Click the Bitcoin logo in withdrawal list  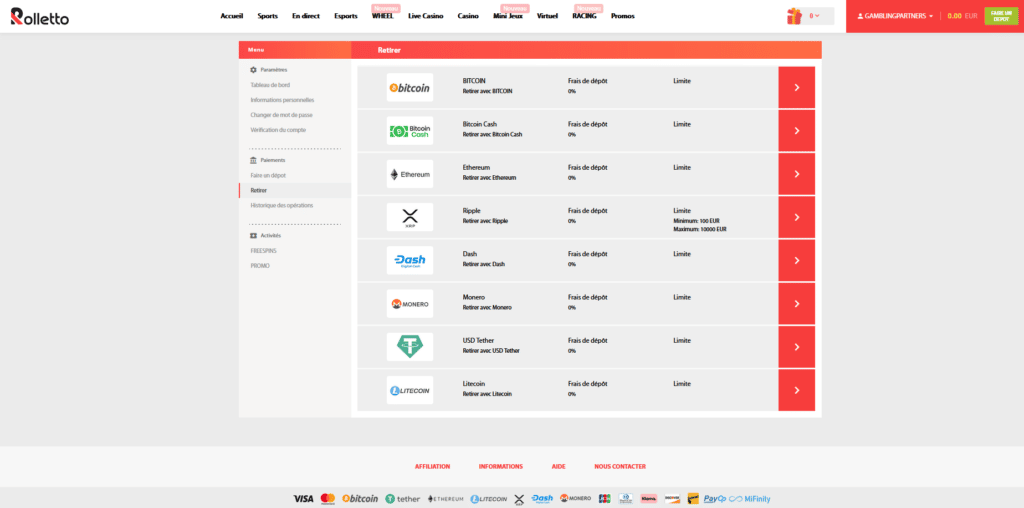[x=409, y=87]
